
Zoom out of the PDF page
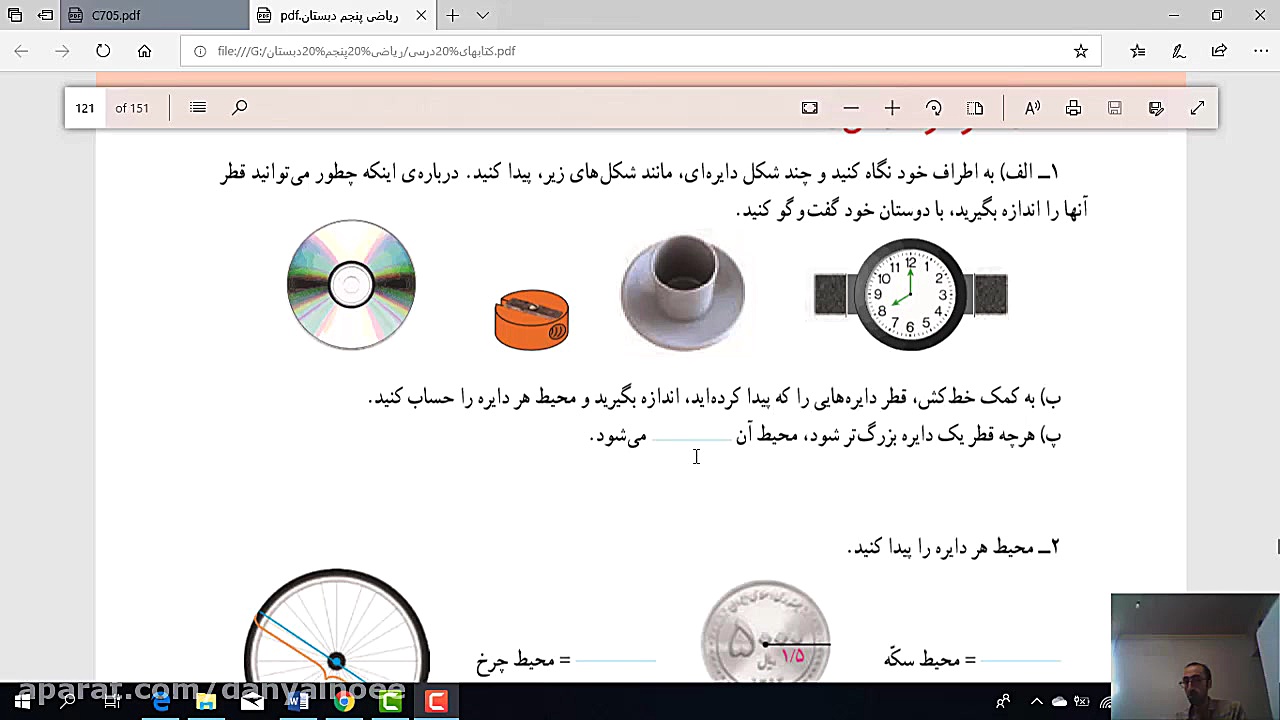pos(850,107)
